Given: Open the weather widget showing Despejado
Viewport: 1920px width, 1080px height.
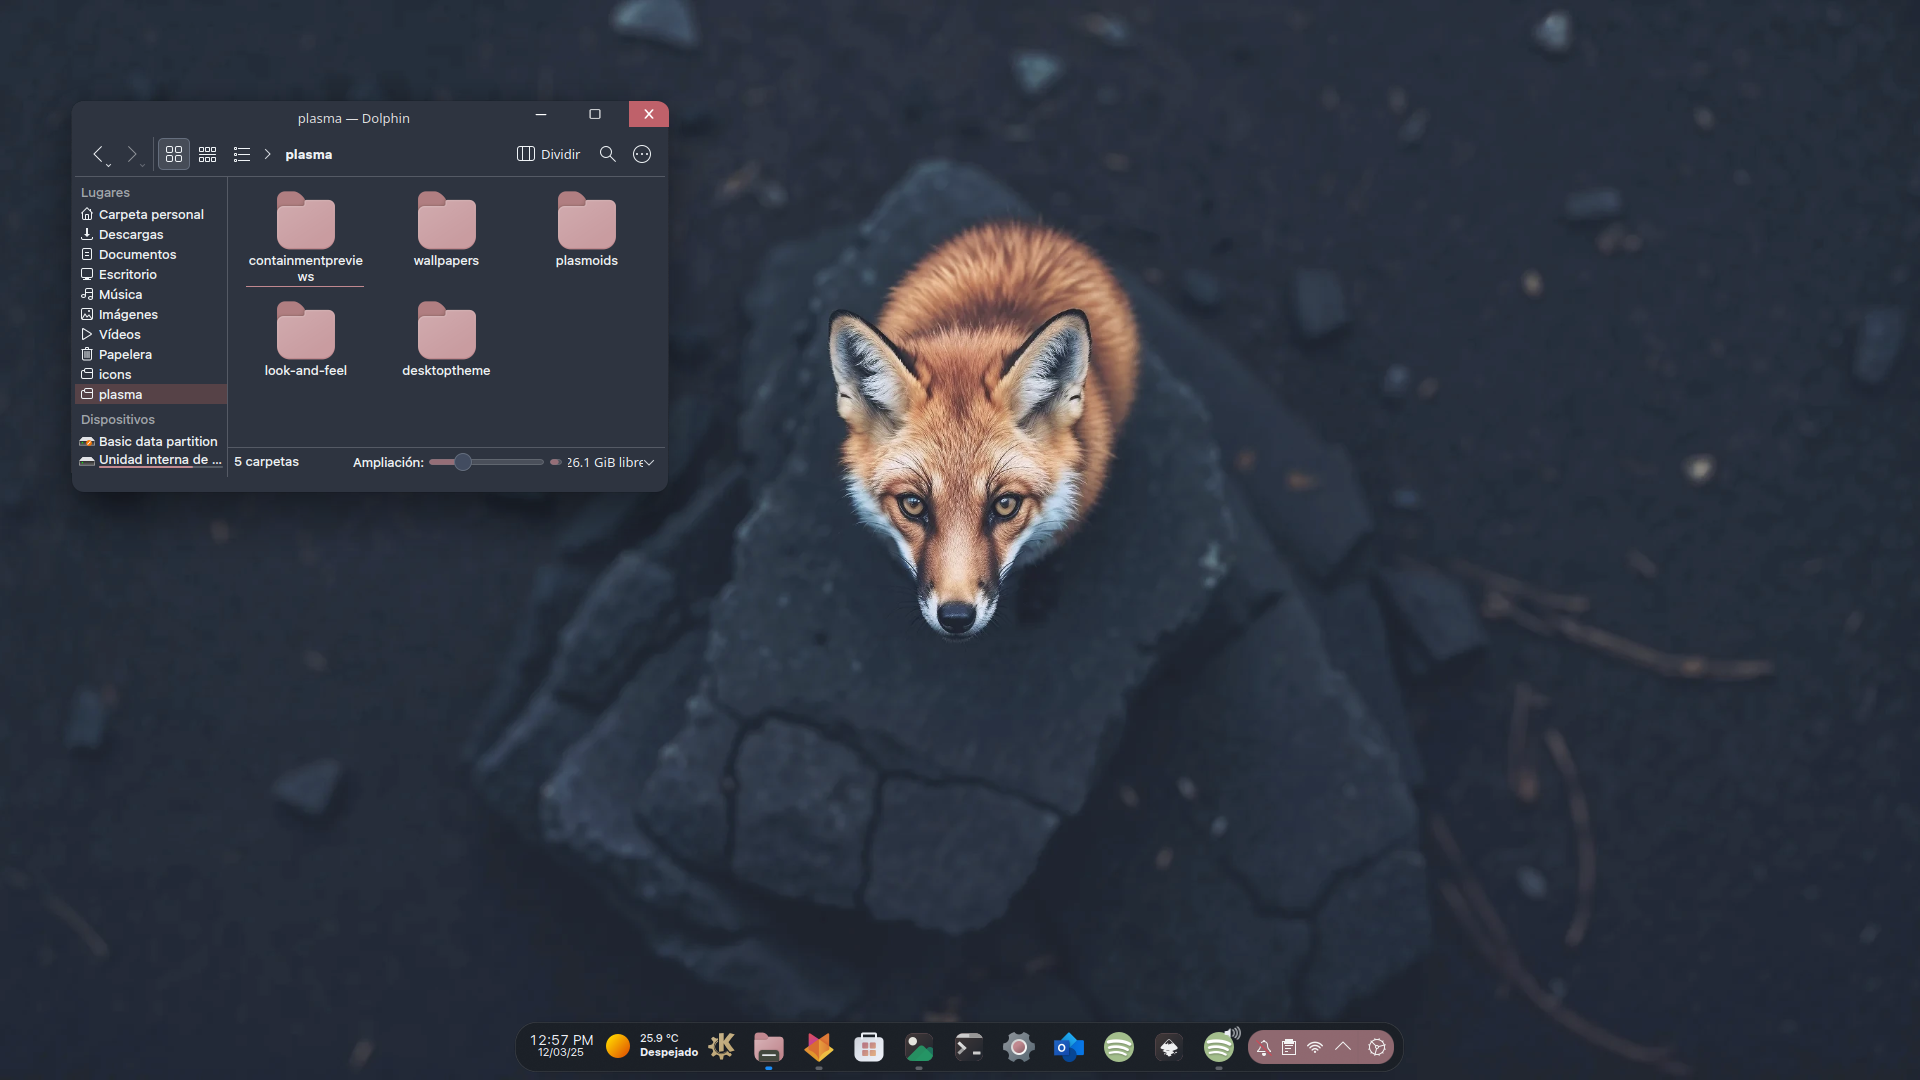Looking at the screenshot, I should point(652,1046).
